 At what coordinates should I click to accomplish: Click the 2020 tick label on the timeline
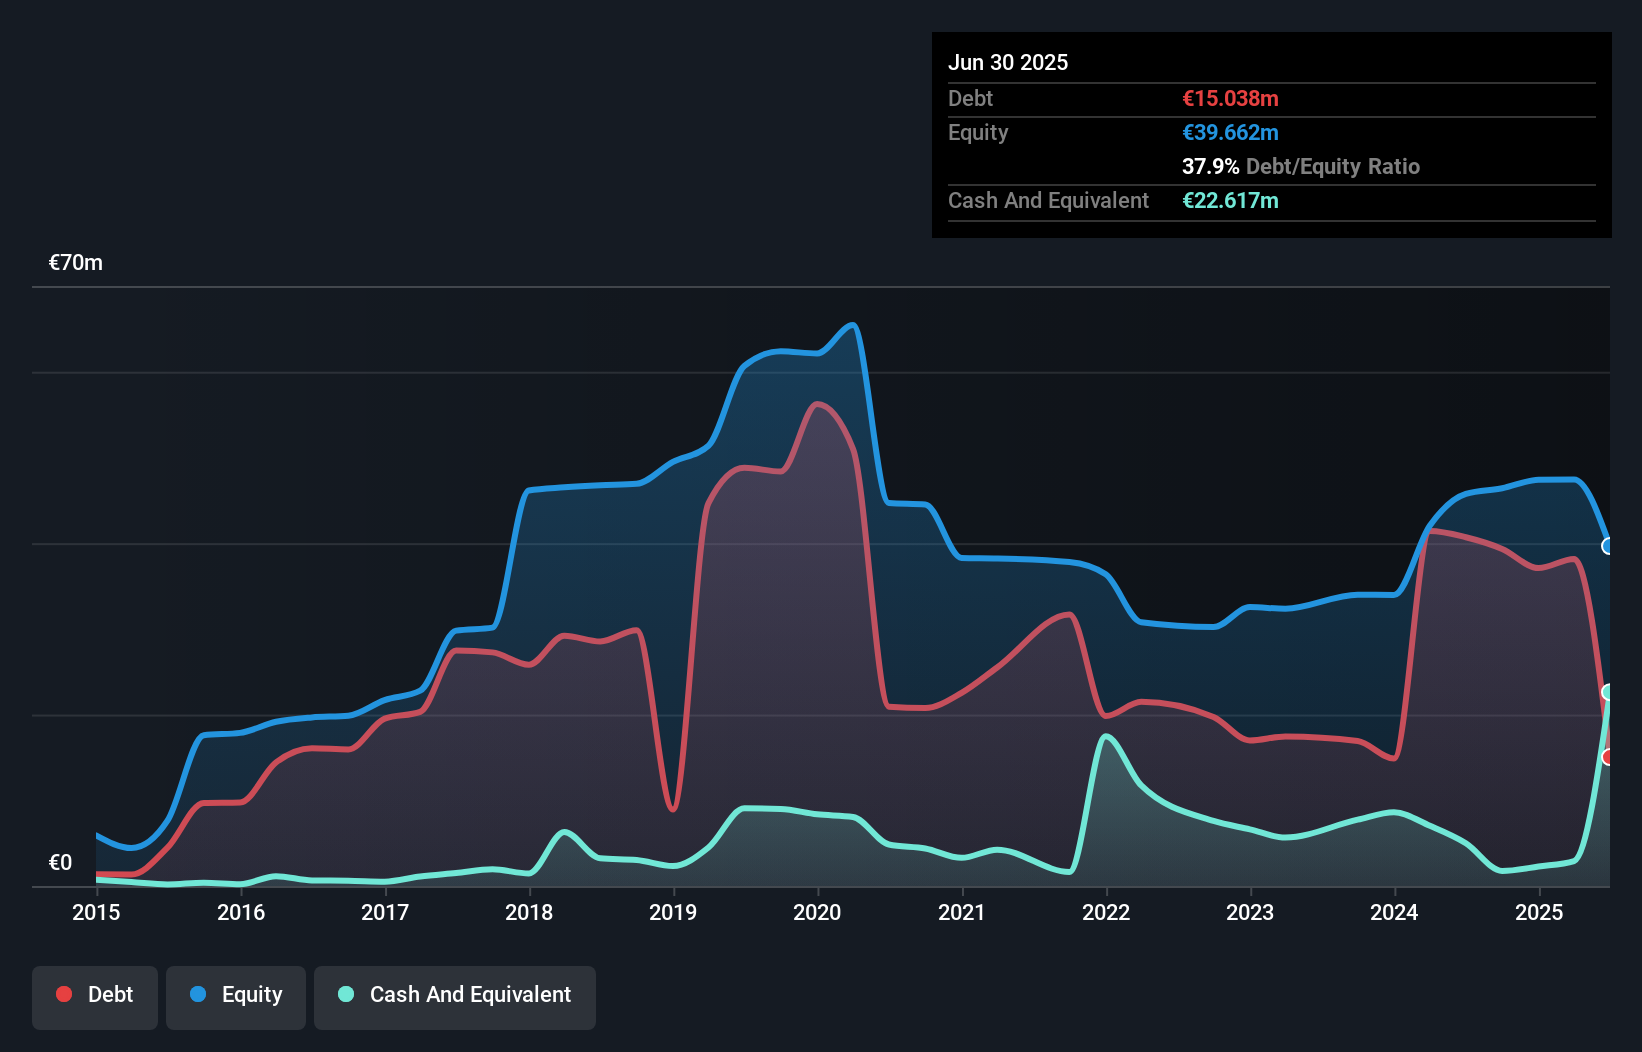click(x=817, y=912)
